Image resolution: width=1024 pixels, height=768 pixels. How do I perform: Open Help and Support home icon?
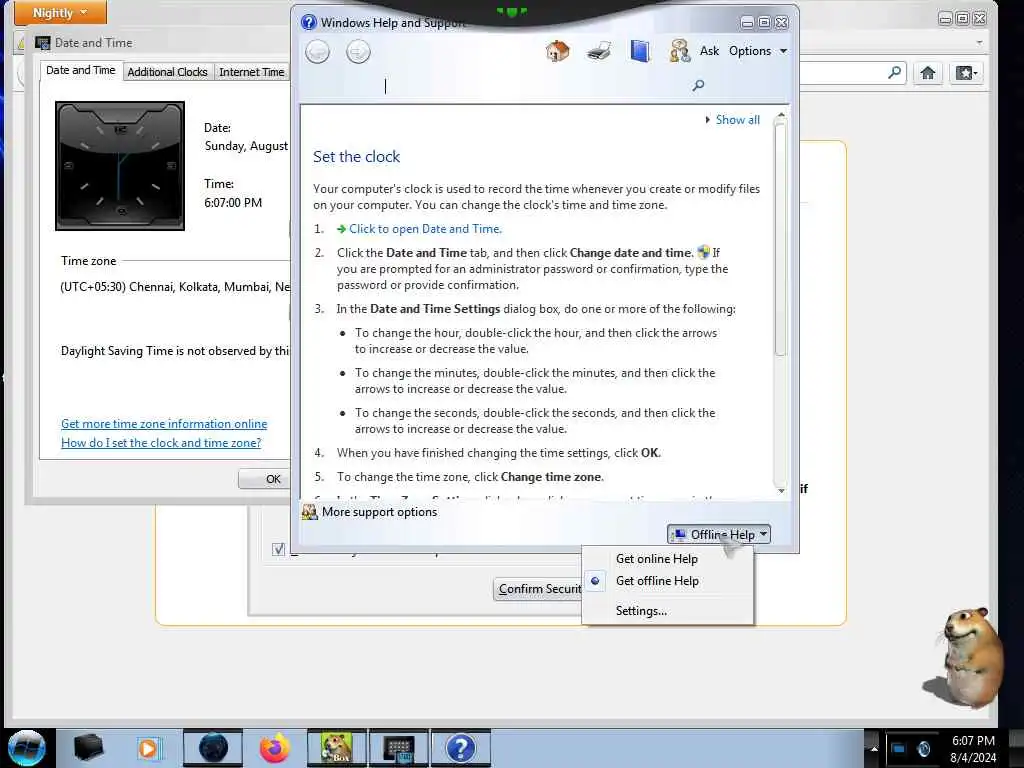[x=557, y=50]
